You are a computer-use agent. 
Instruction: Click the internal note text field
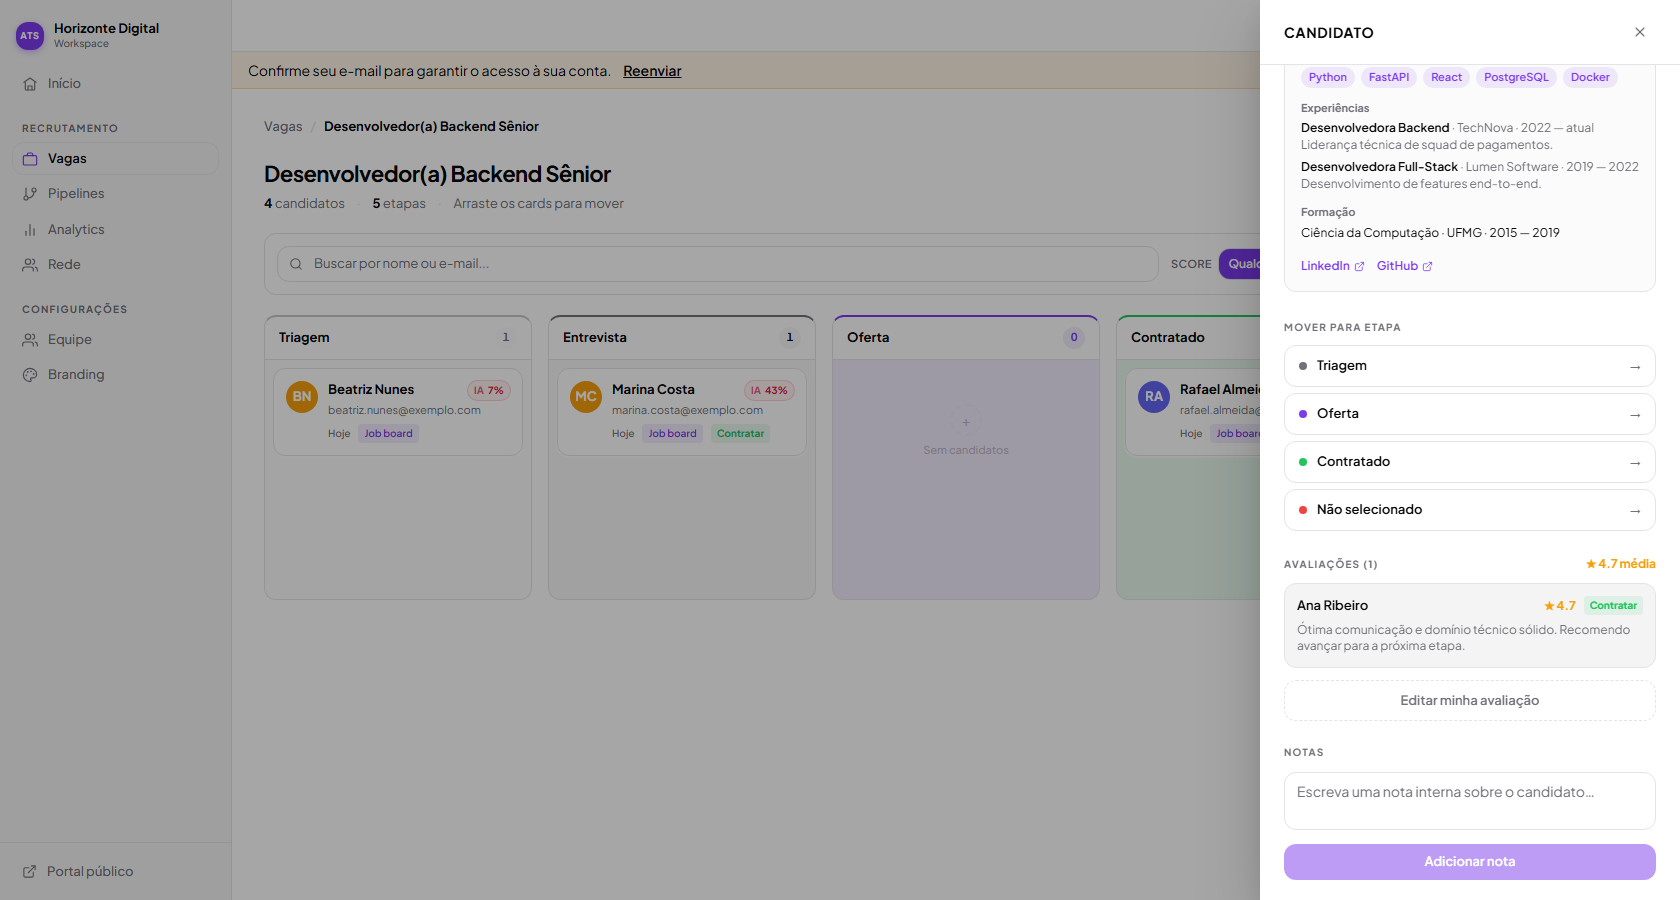coord(1469,801)
